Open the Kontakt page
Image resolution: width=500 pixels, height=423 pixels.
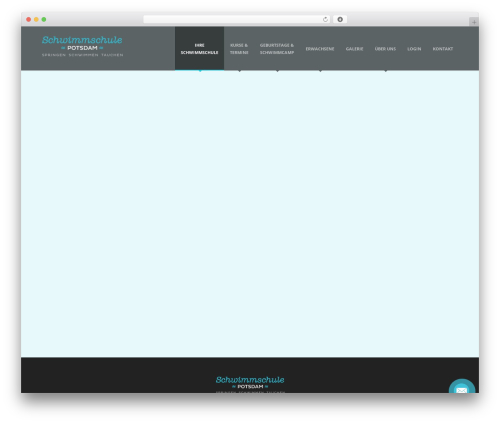pos(443,49)
